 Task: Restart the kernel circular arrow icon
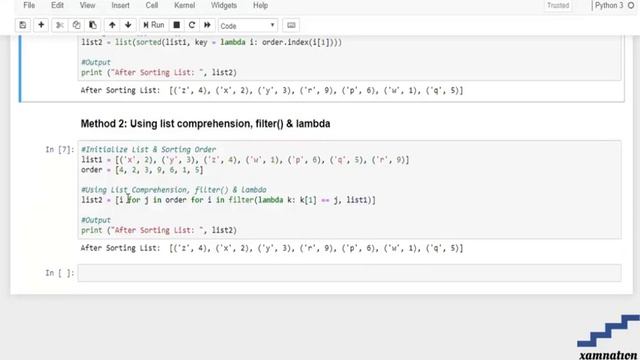point(192,25)
